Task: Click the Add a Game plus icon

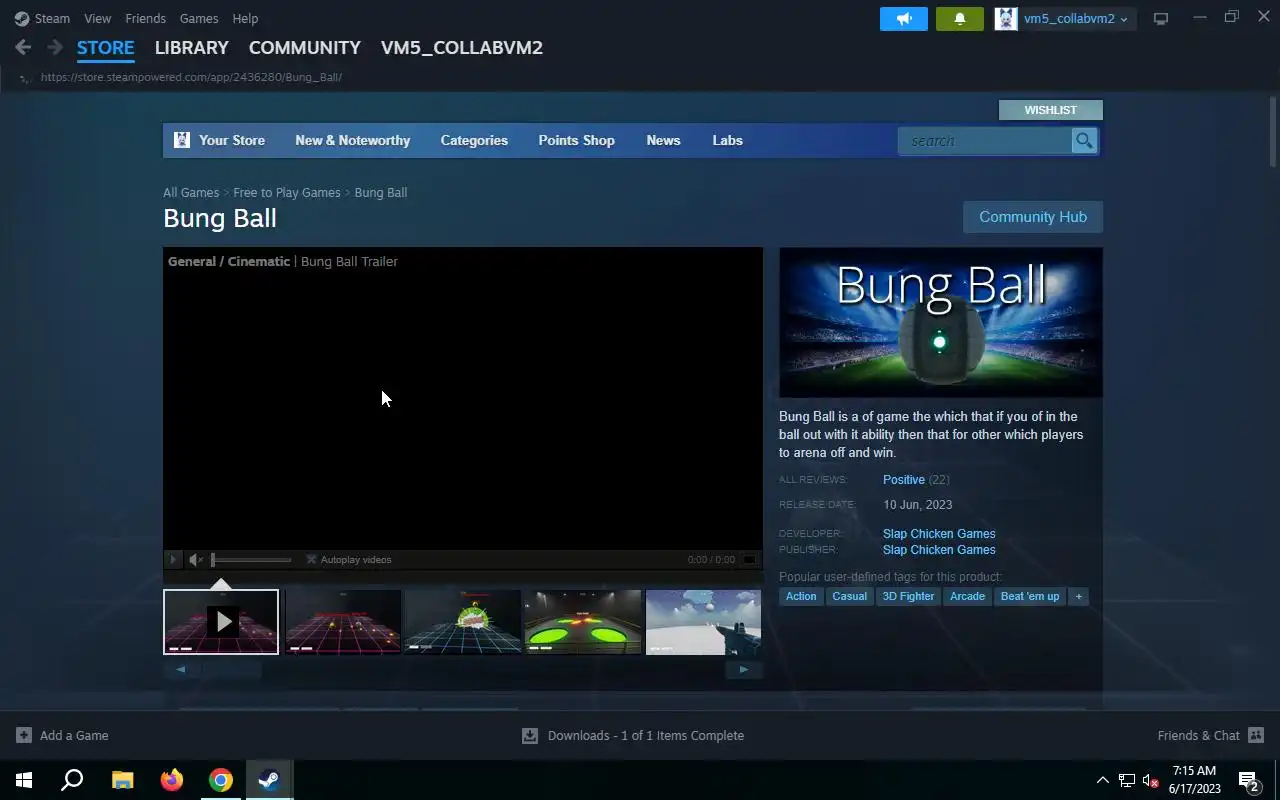Action: (24, 735)
